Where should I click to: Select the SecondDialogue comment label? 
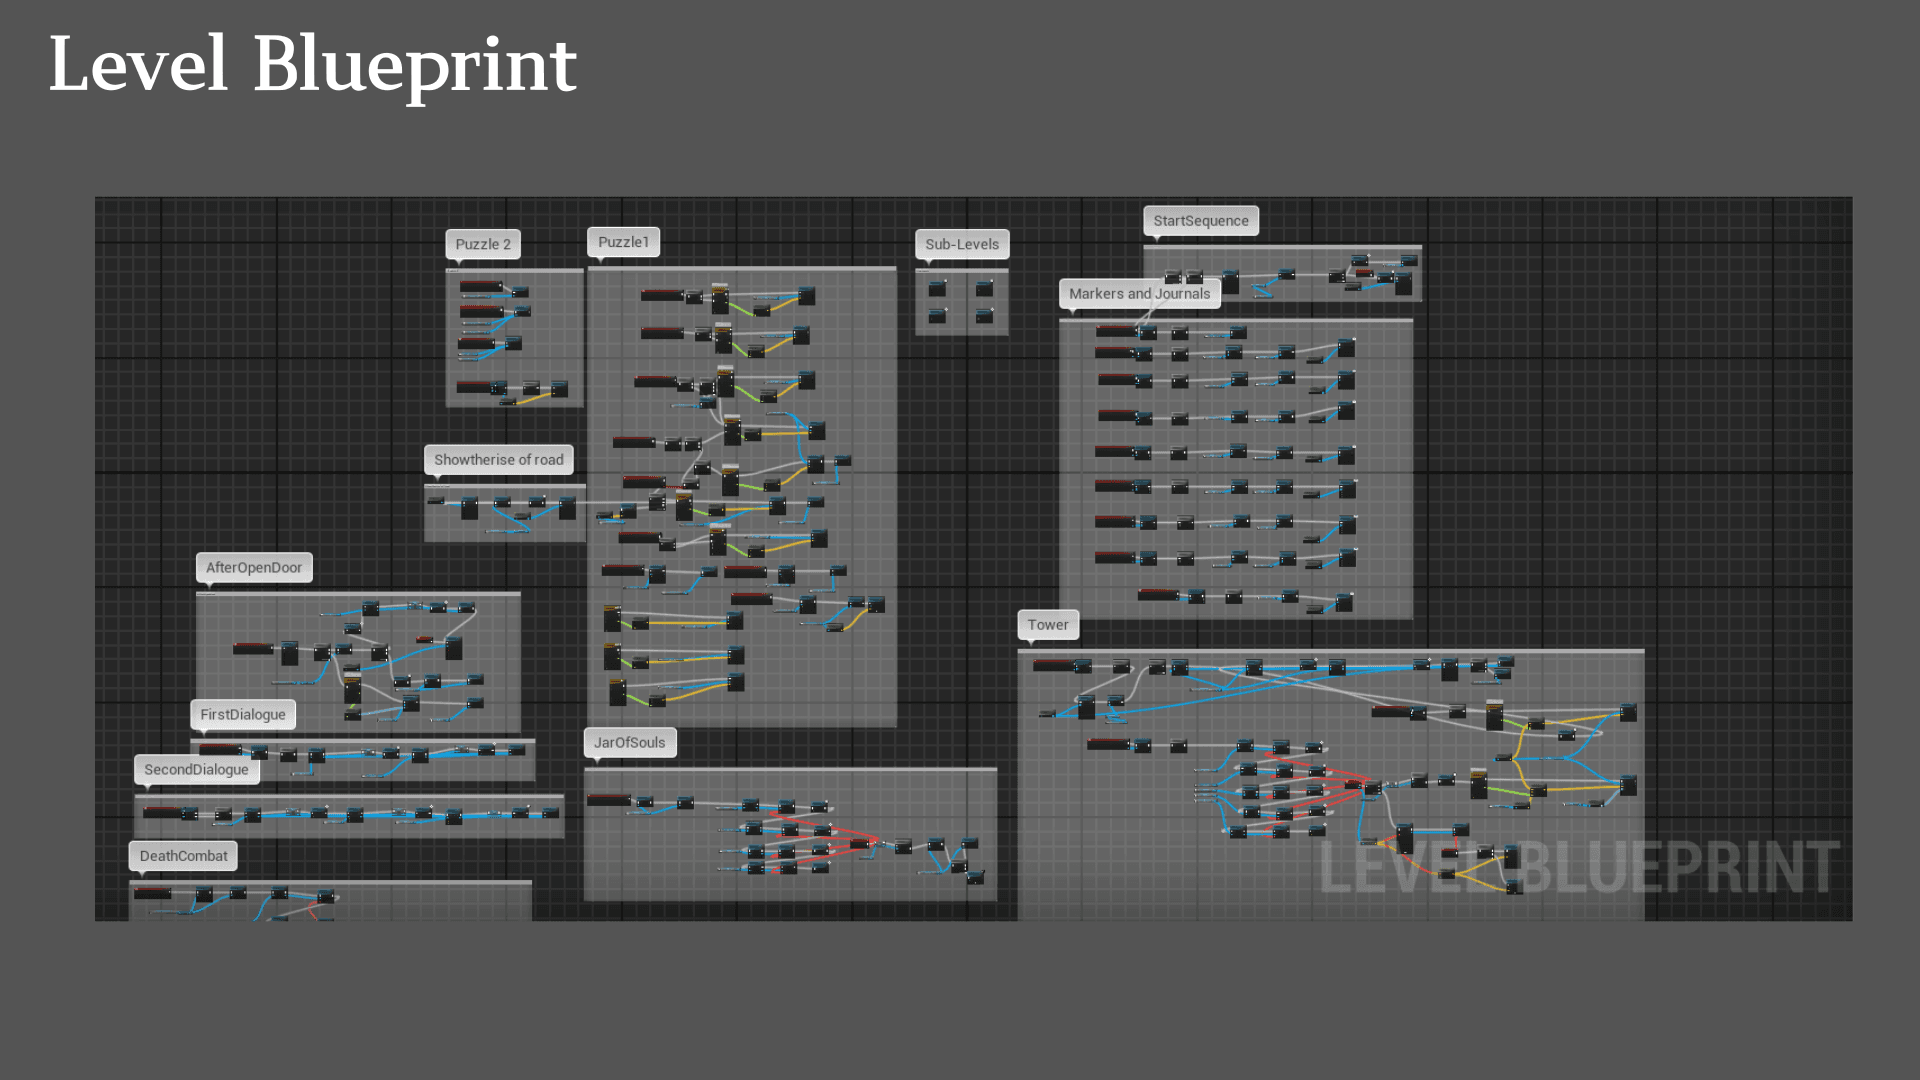(x=196, y=770)
